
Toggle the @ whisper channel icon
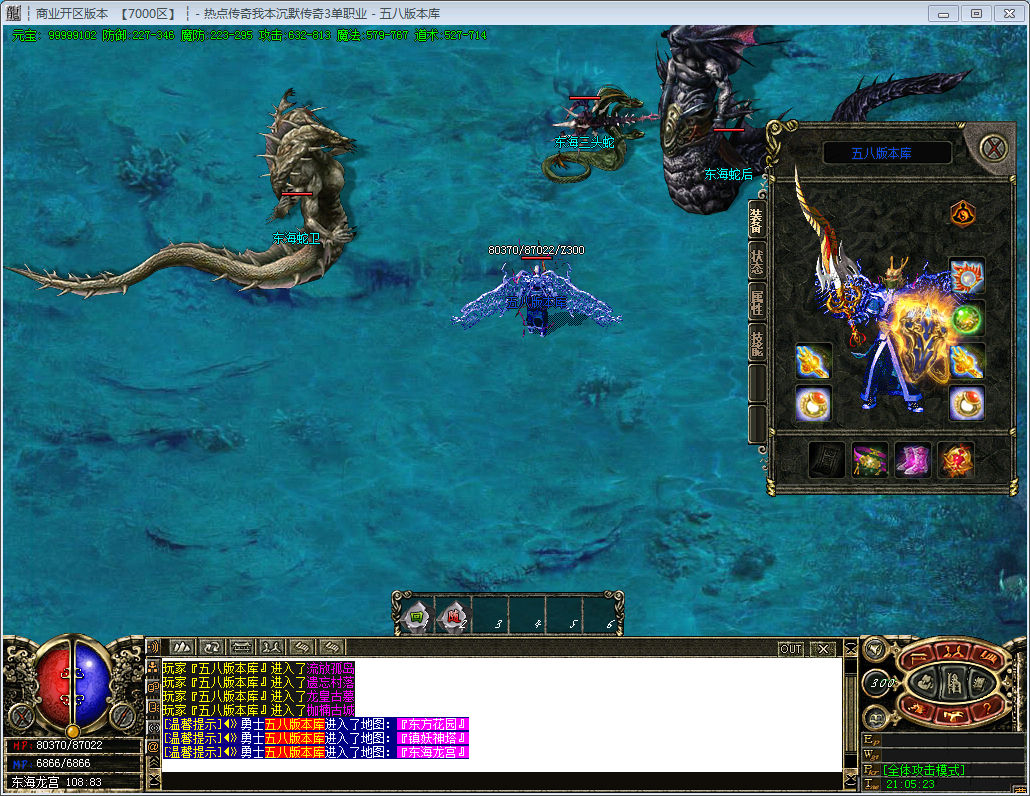click(x=153, y=747)
